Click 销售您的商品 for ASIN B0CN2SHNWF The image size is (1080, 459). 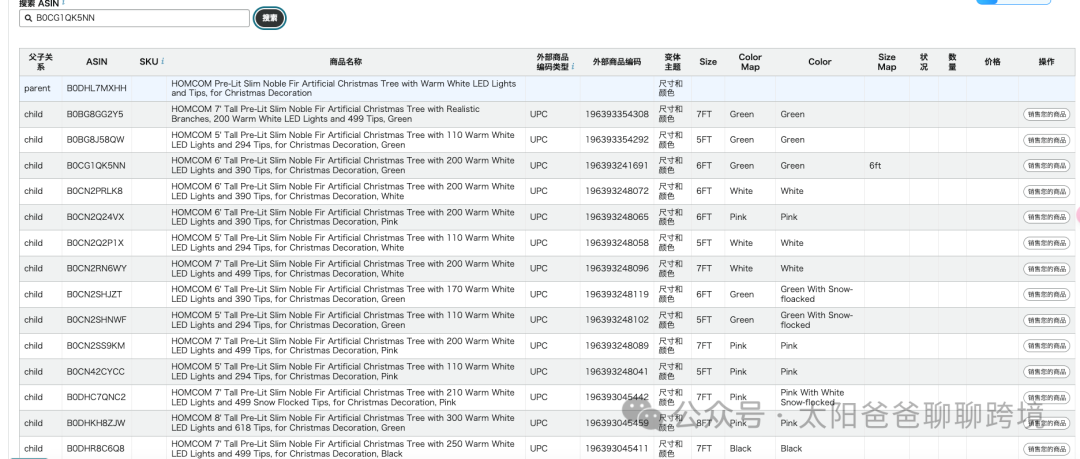point(1046,320)
